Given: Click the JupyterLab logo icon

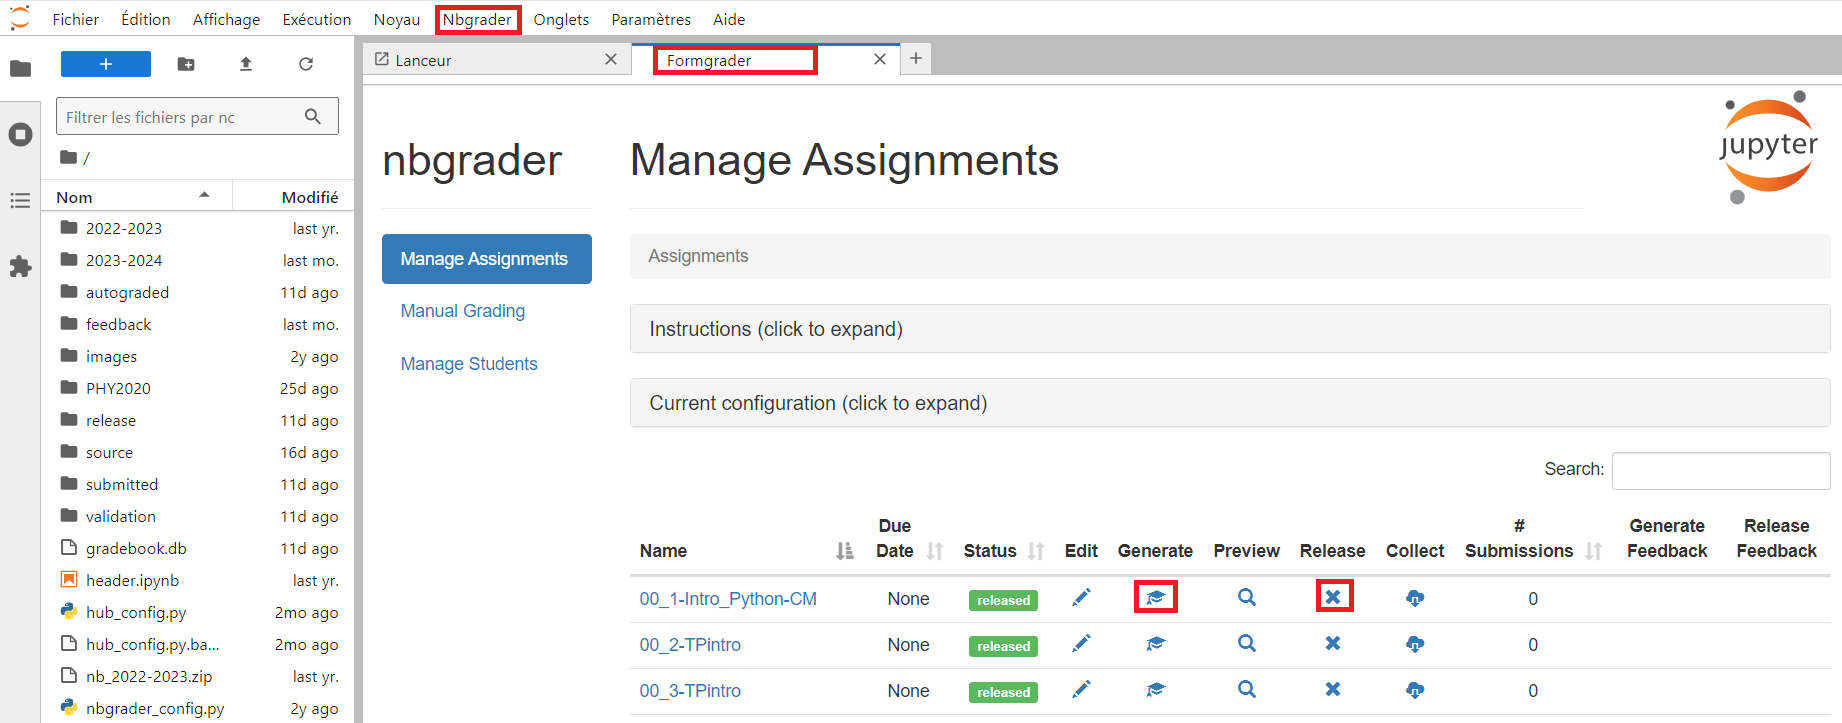Looking at the screenshot, I should pyautogui.click(x=20, y=18).
